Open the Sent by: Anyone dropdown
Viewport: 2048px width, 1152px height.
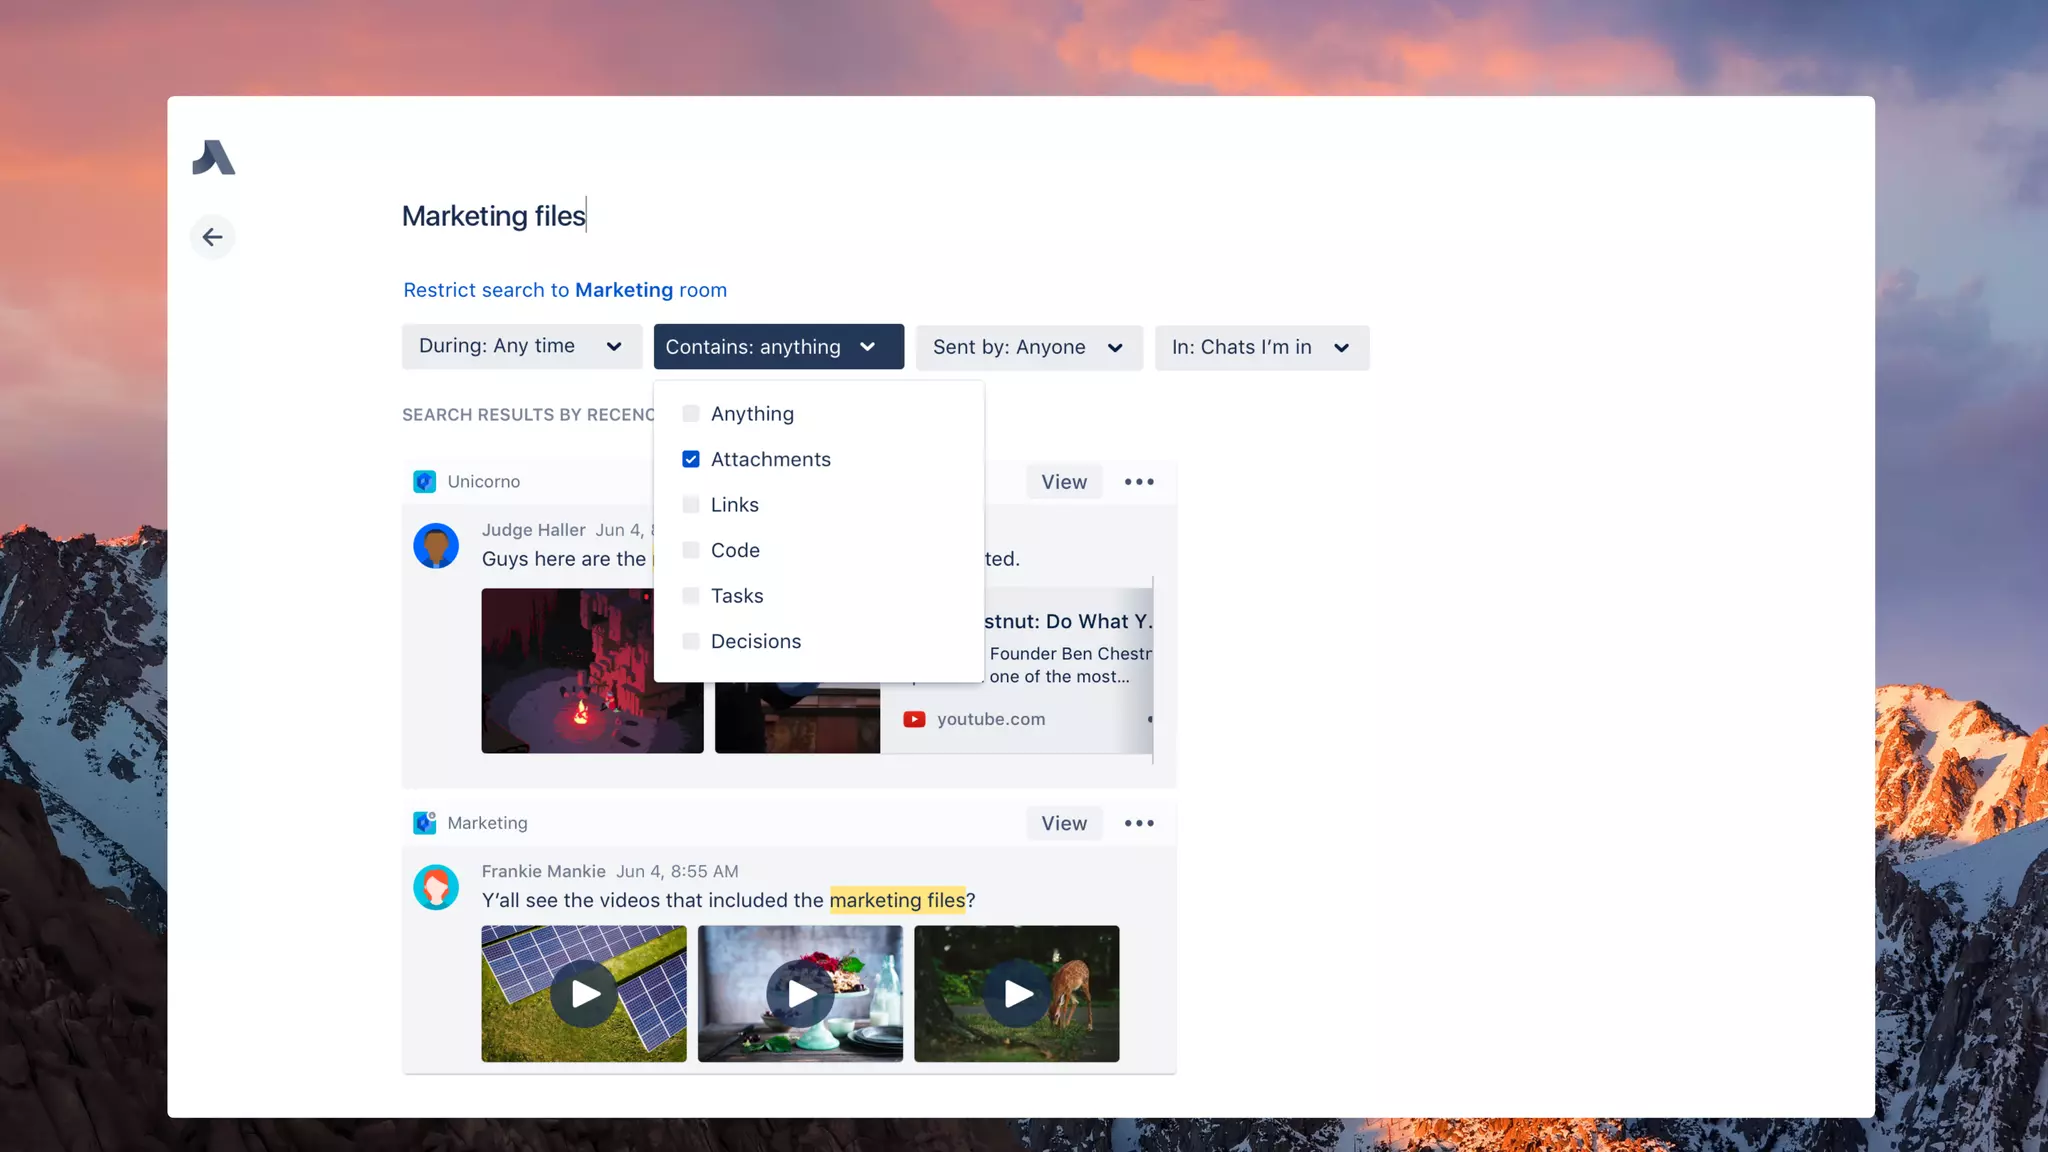click(1028, 347)
